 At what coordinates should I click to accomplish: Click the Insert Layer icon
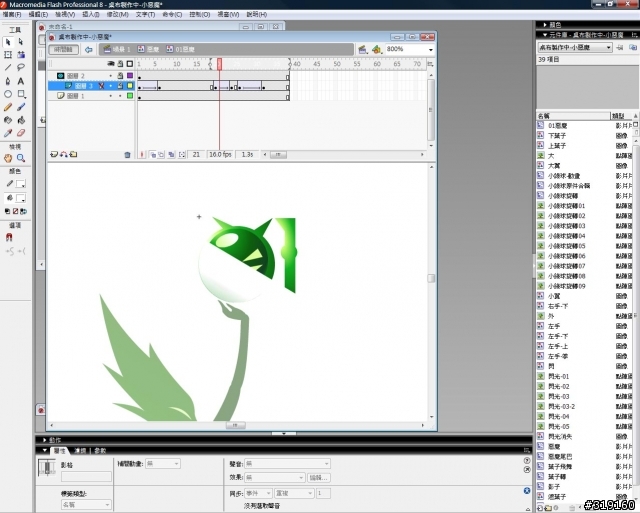53,154
